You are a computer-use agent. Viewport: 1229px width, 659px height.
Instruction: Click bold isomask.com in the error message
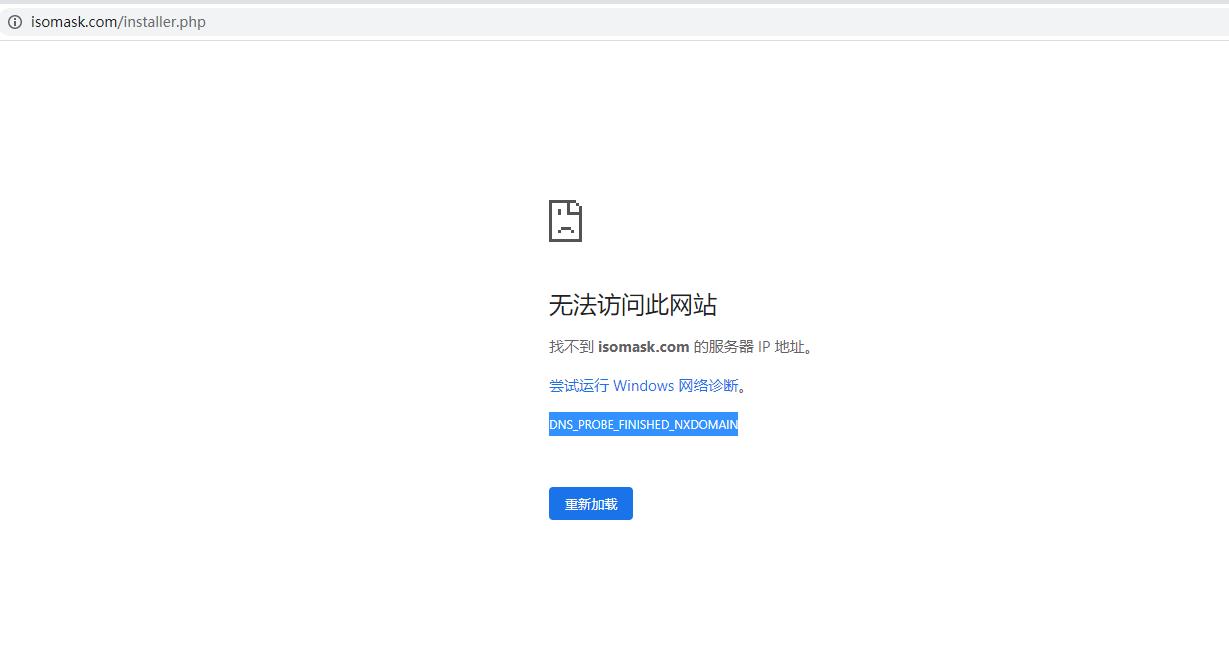643,347
